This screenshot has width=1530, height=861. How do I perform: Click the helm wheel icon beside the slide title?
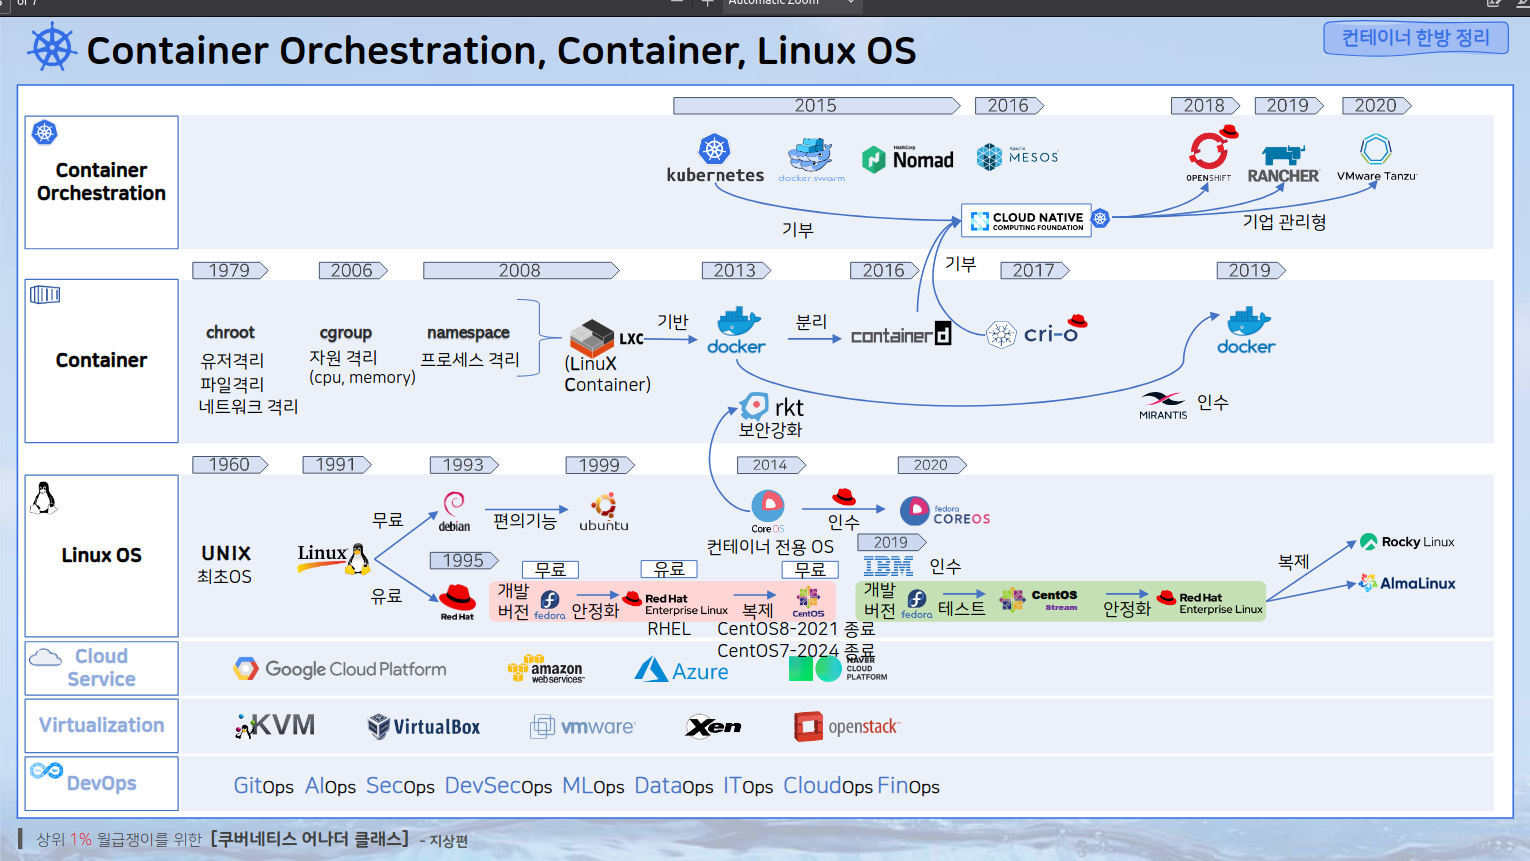(x=52, y=48)
